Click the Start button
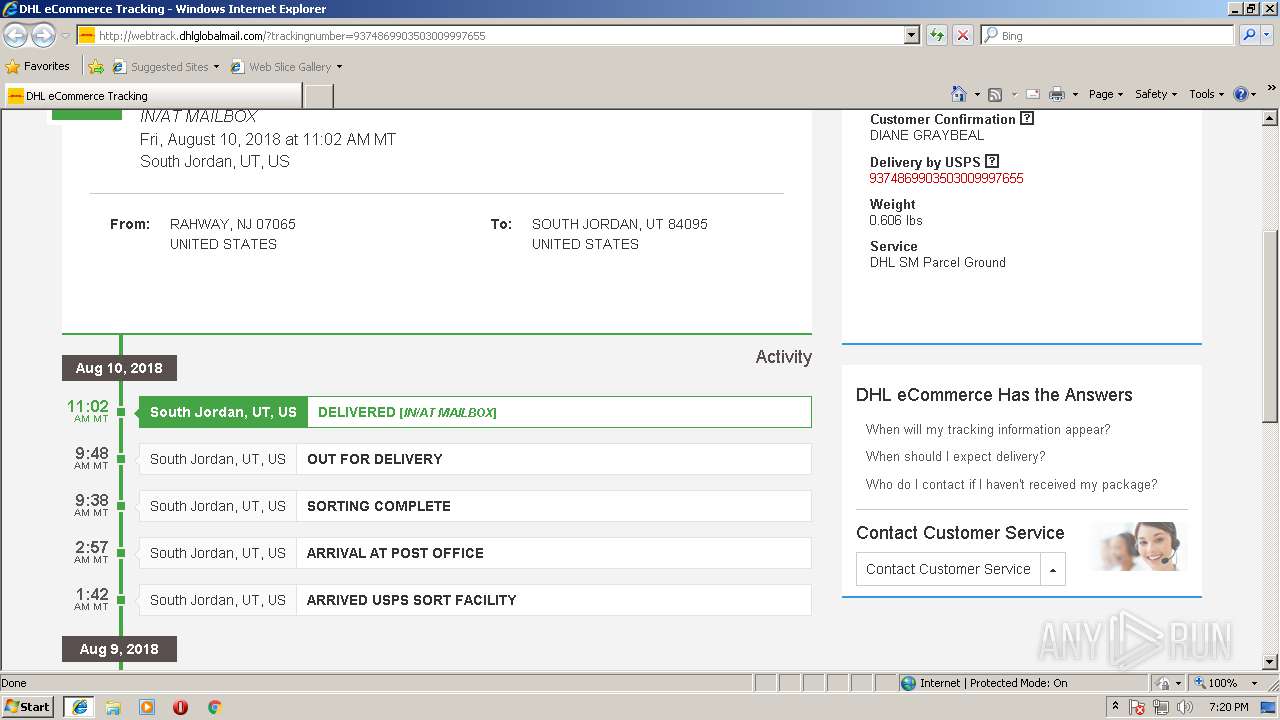This screenshot has width=1280, height=720. (x=28, y=707)
